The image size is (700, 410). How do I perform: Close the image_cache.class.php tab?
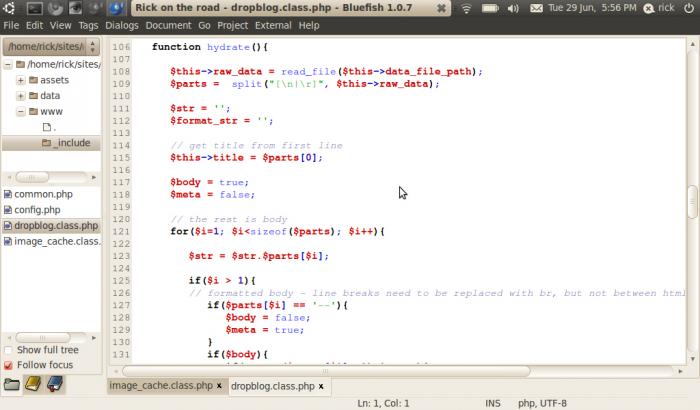pos(219,386)
